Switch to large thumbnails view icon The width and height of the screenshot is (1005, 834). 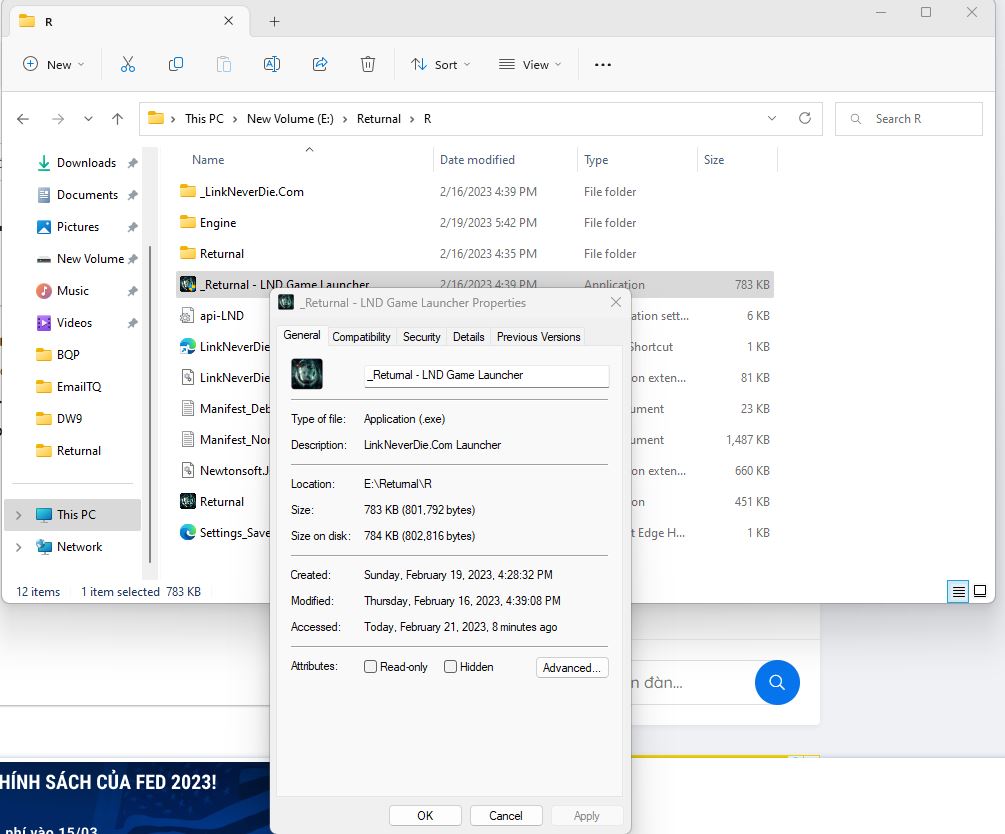point(980,591)
